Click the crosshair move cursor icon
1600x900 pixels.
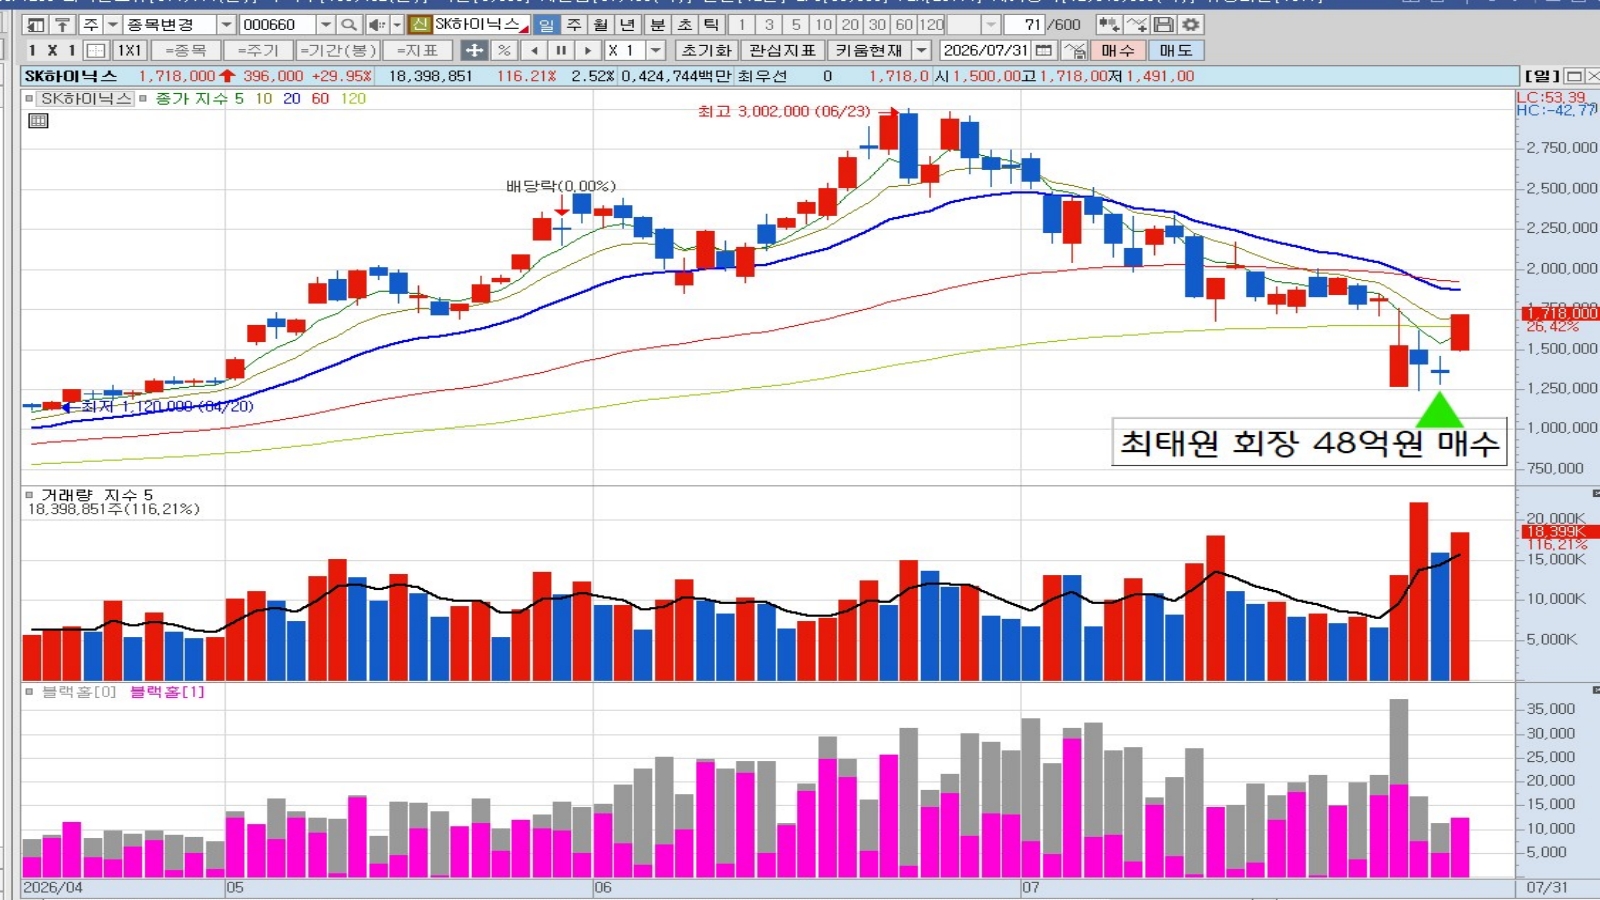coord(475,50)
